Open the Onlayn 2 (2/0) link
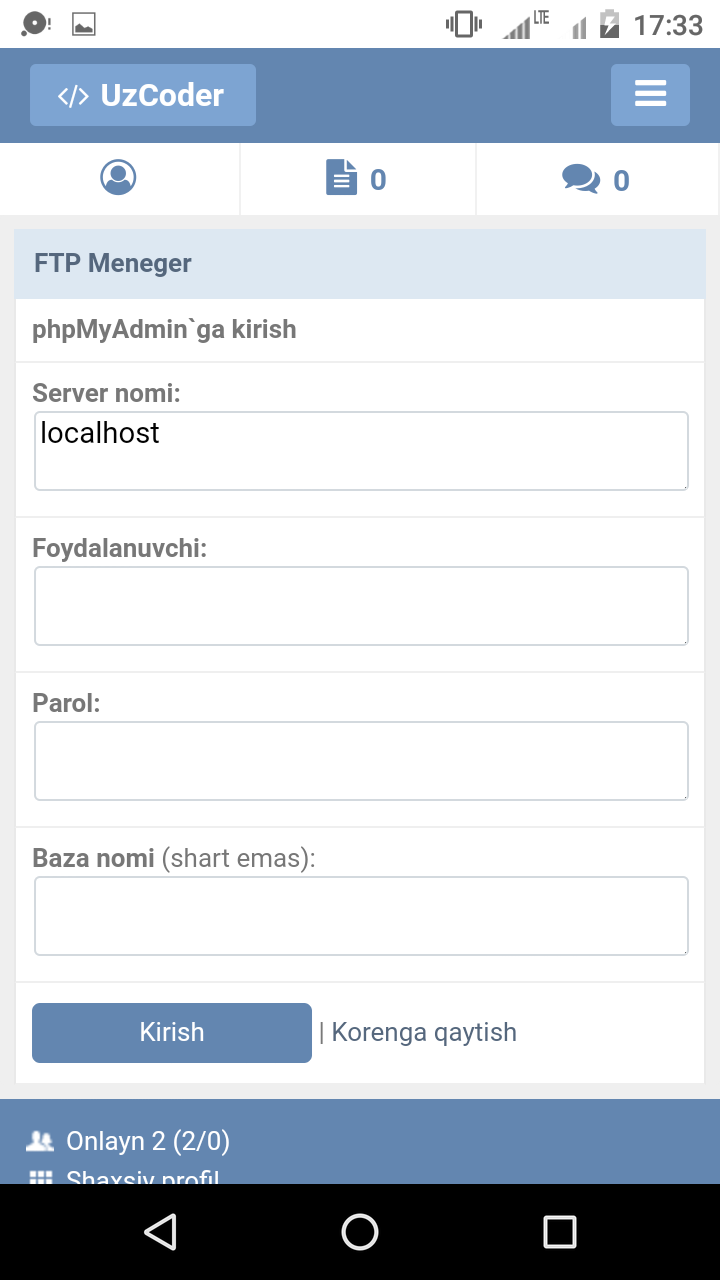The image size is (720, 1280). [x=148, y=1140]
